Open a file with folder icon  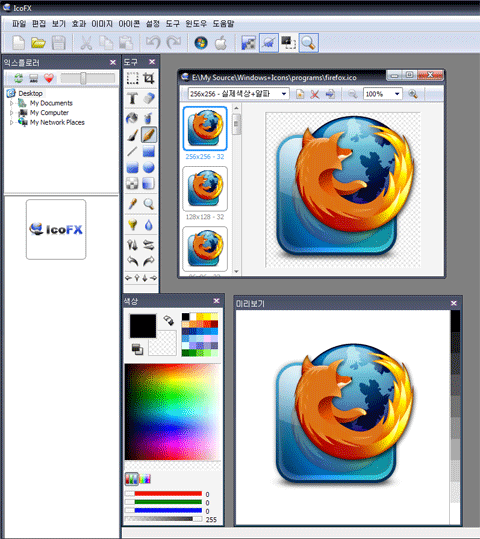pos(38,43)
